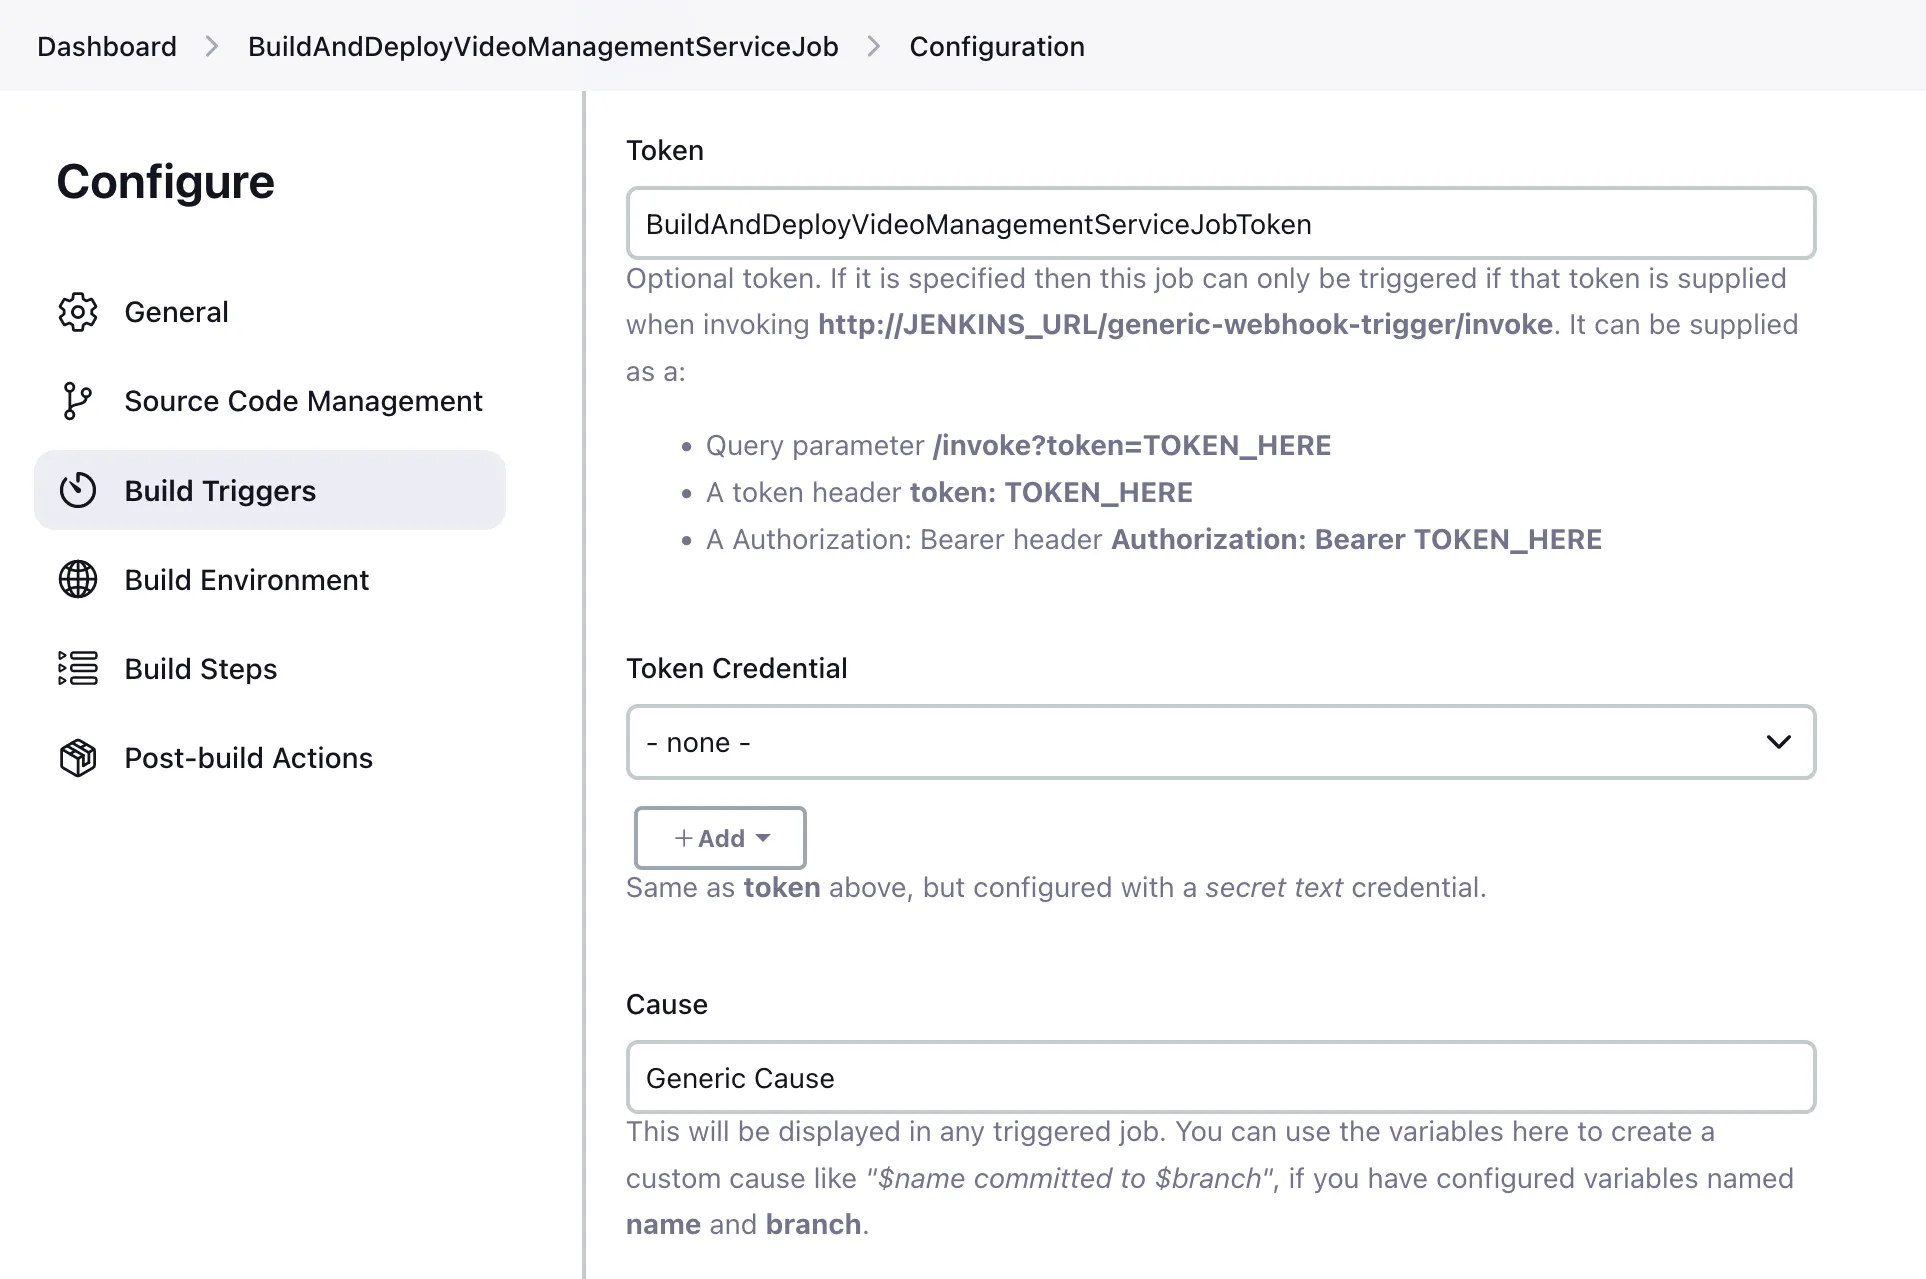Click the Build Triggers clock icon
Viewport: 1926px width, 1279px height.
coord(78,490)
